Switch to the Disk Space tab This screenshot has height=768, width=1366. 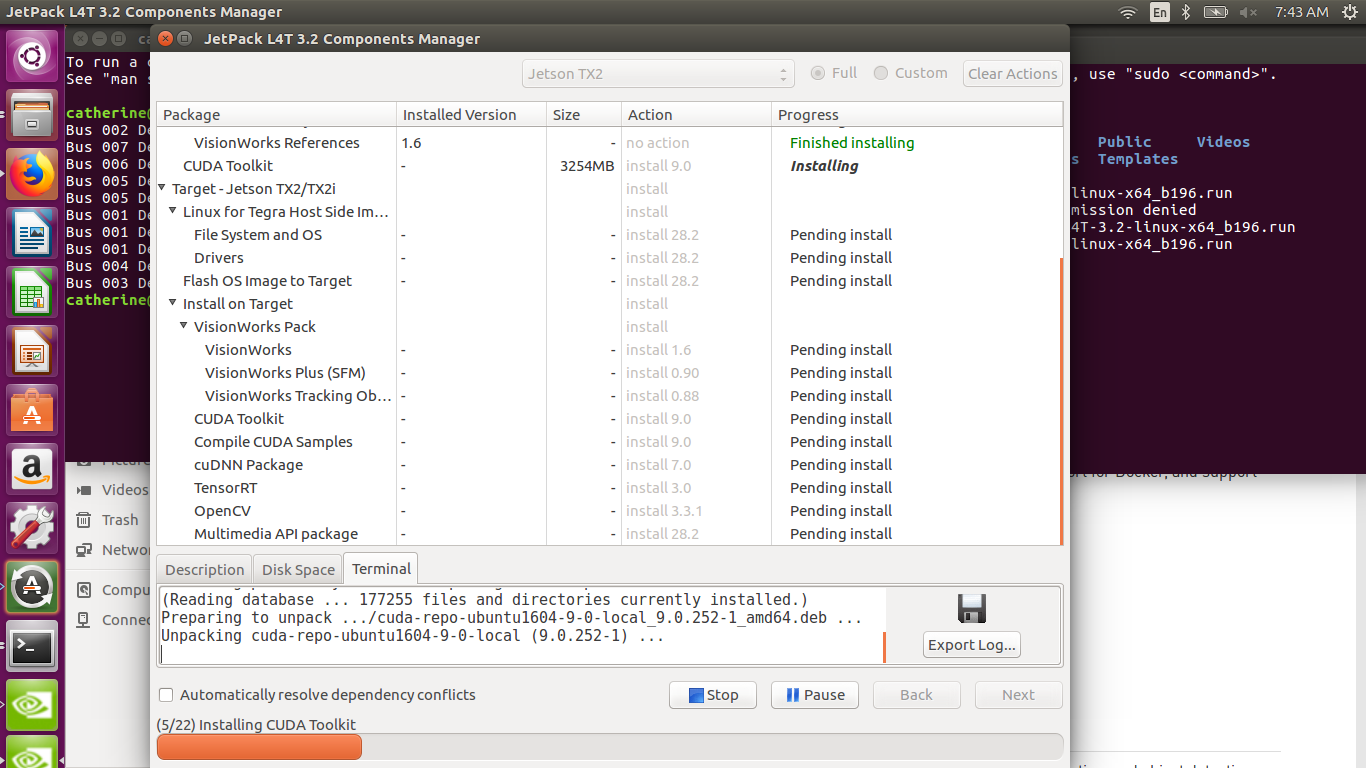tap(298, 569)
